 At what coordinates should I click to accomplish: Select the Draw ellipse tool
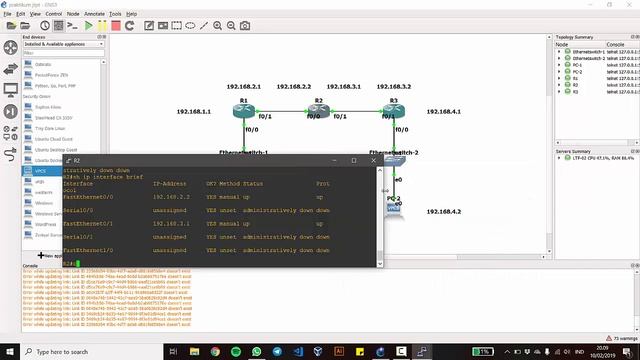(190, 26)
